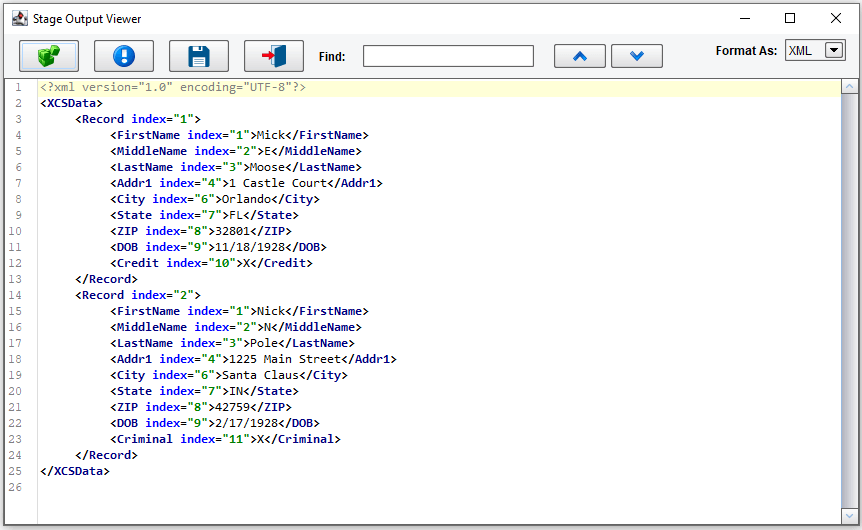Click the Addr1 1225 Main Street line
The height and width of the screenshot is (530, 862).
coord(253,358)
